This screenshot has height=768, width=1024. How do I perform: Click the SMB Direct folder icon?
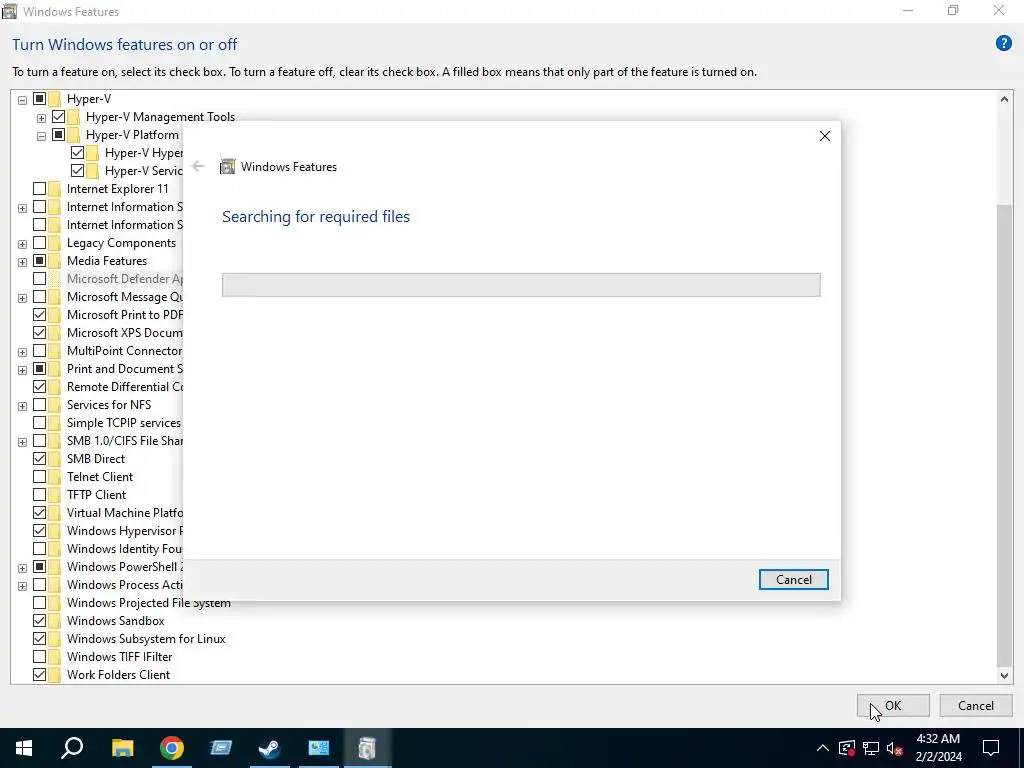click(x=55, y=458)
